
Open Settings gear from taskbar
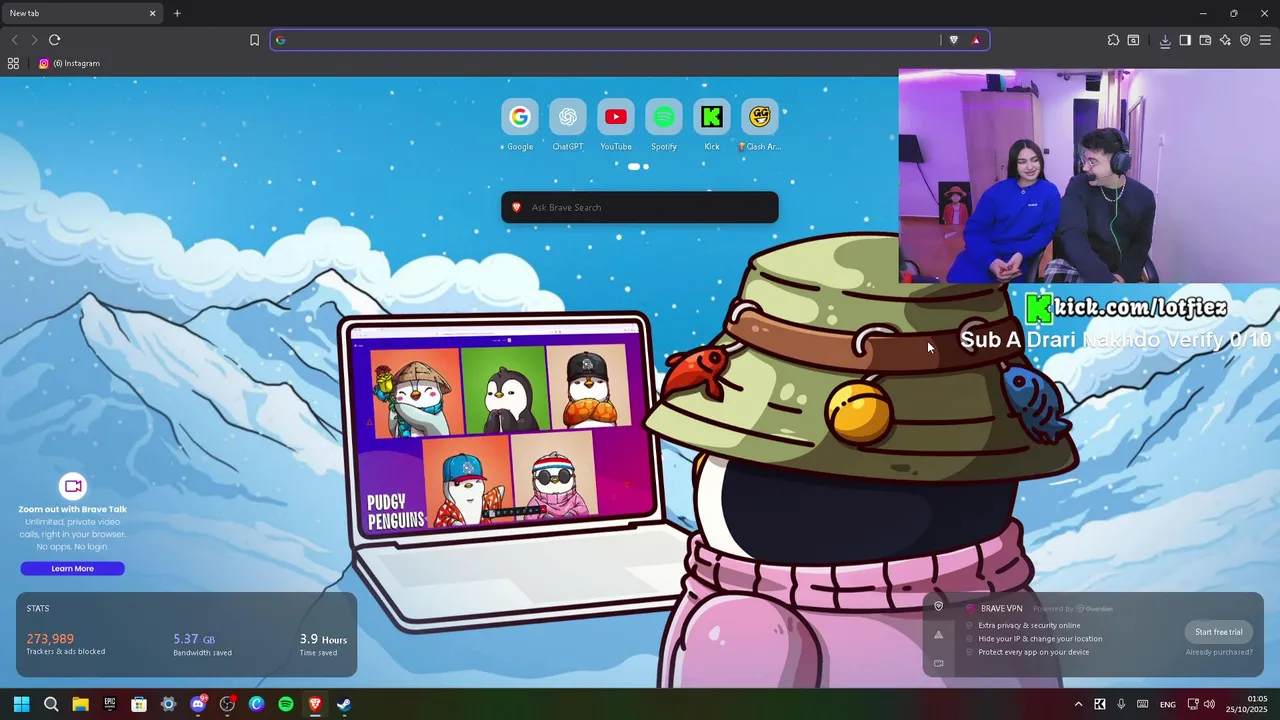coord(168,704)
